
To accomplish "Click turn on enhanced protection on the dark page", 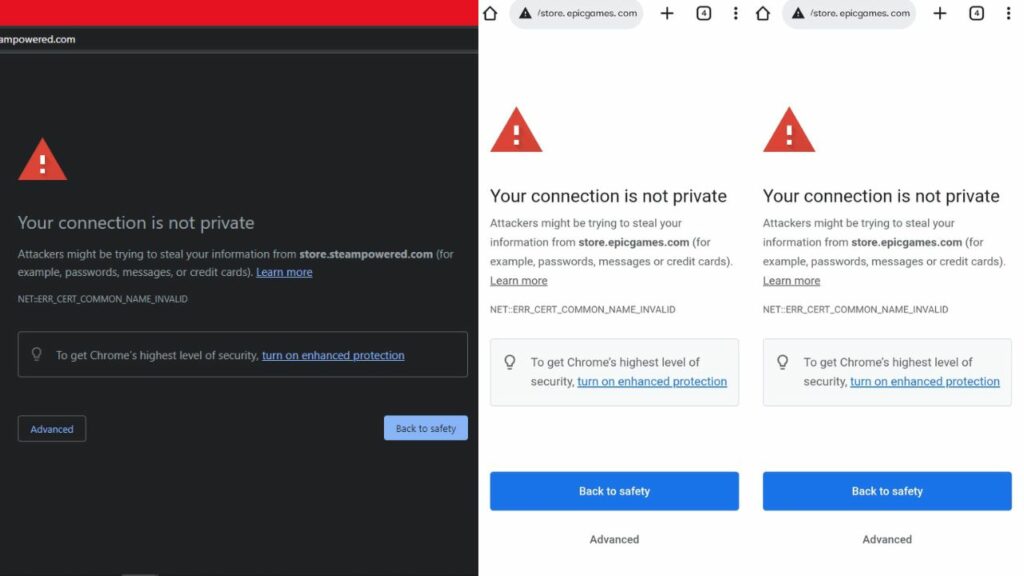I will click(x=333, y=355).
